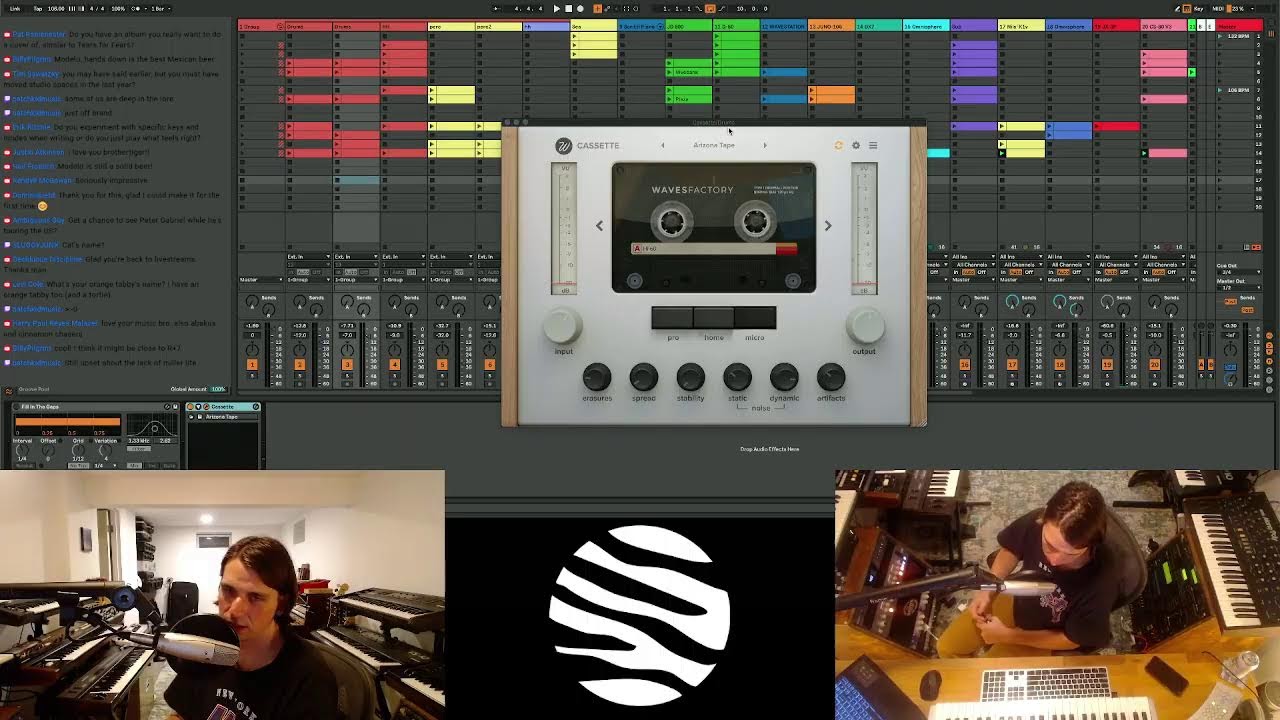The height and width of the screenshot is (720, 1280).
Task: Click the orange preset reload icon in Cassette
Action: (x=838, y=146)
